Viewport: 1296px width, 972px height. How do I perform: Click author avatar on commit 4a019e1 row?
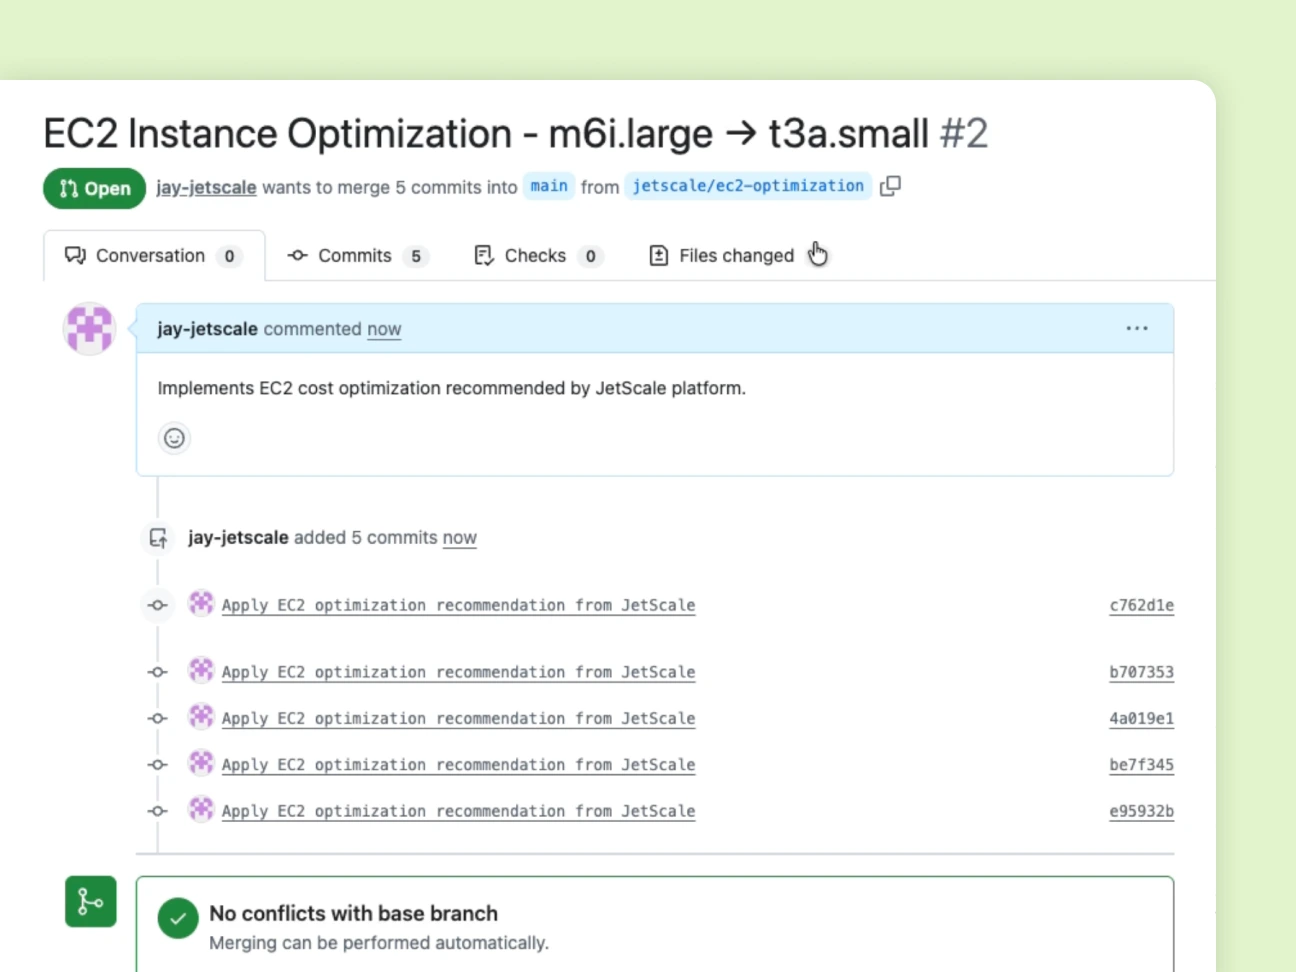pyautogui.click(x=201, y=716)
